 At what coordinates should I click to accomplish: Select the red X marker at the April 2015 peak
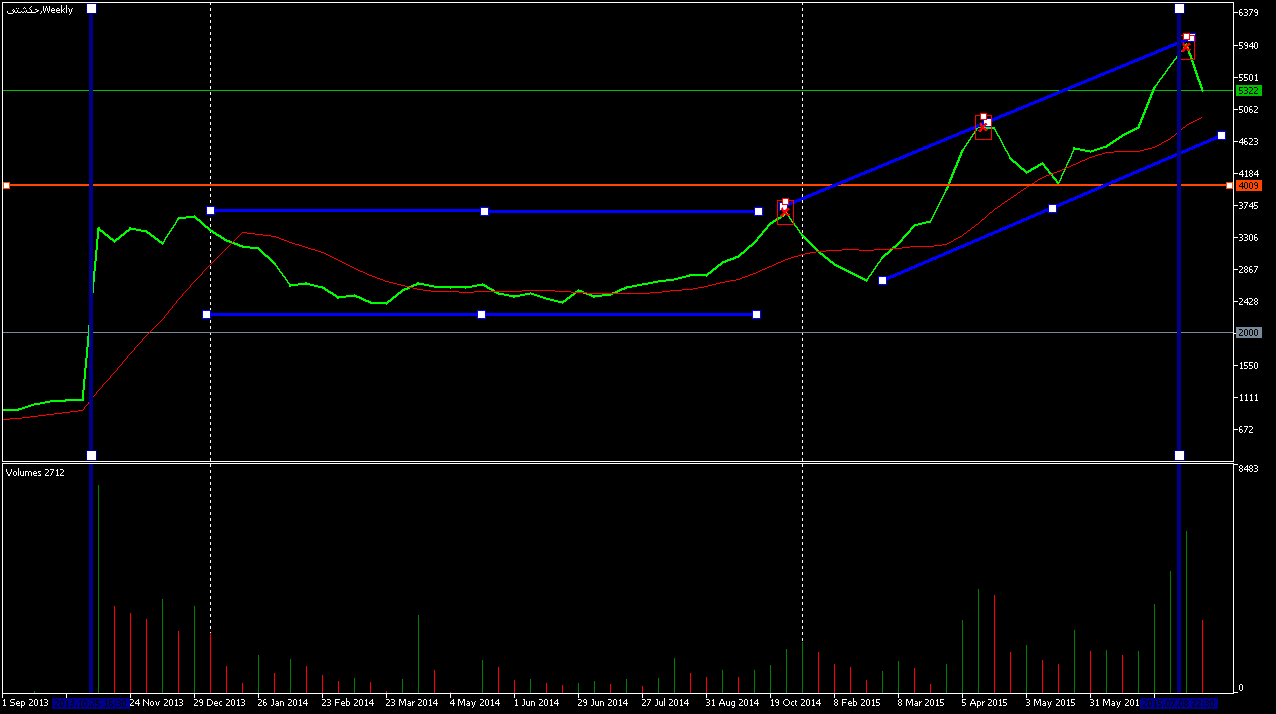(982, 126)
